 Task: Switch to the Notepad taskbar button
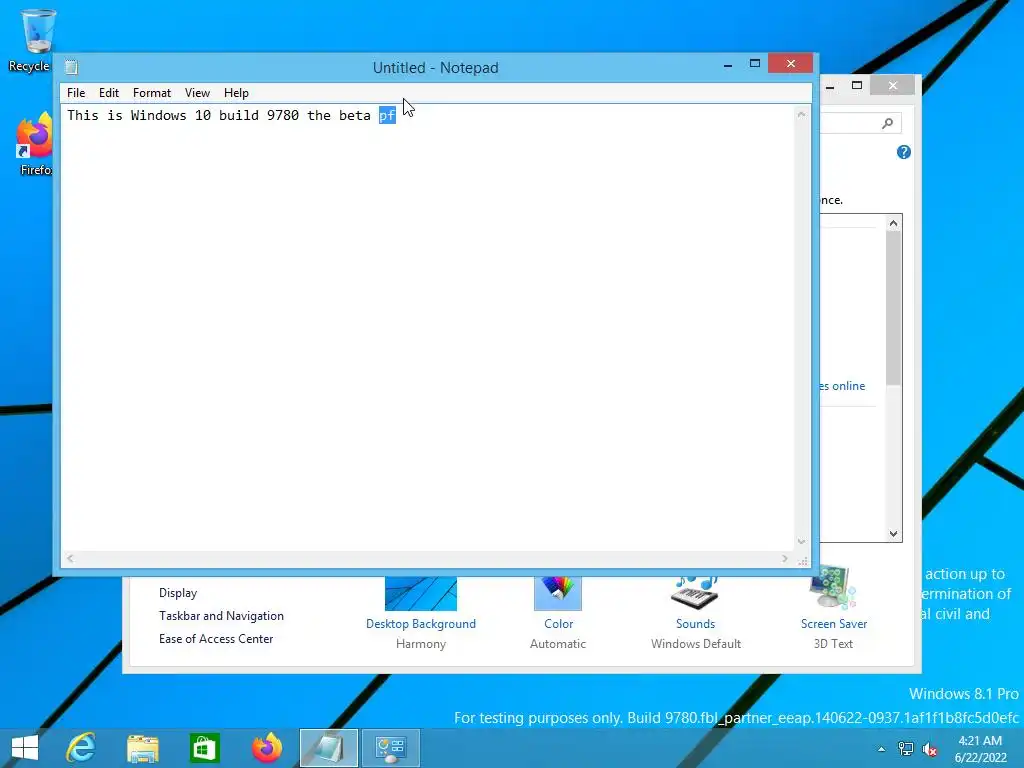[x=328, y=748]
